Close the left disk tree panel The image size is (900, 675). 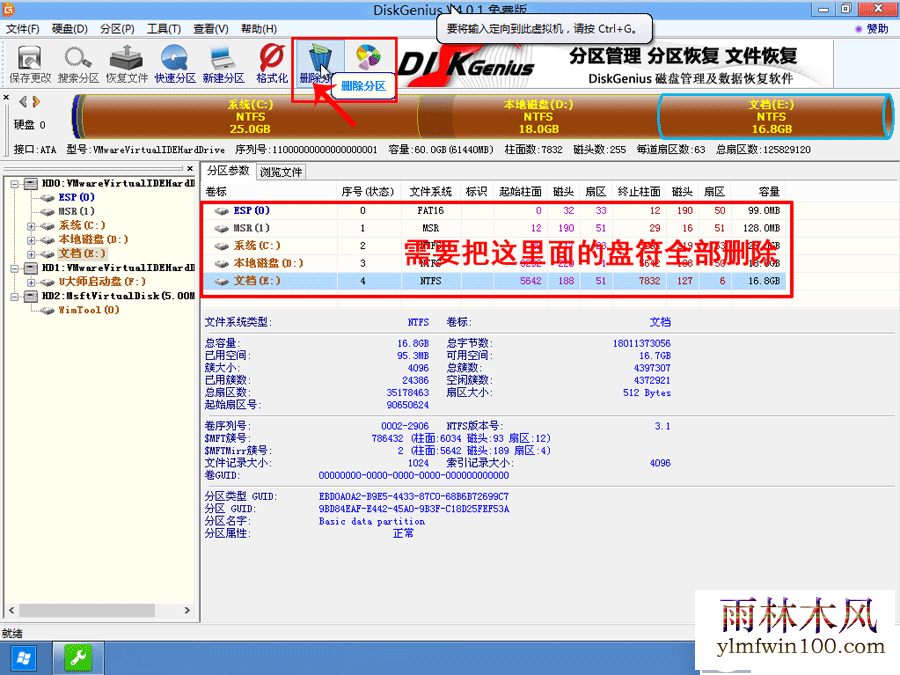pyautogui.click(x=190, y=168)
